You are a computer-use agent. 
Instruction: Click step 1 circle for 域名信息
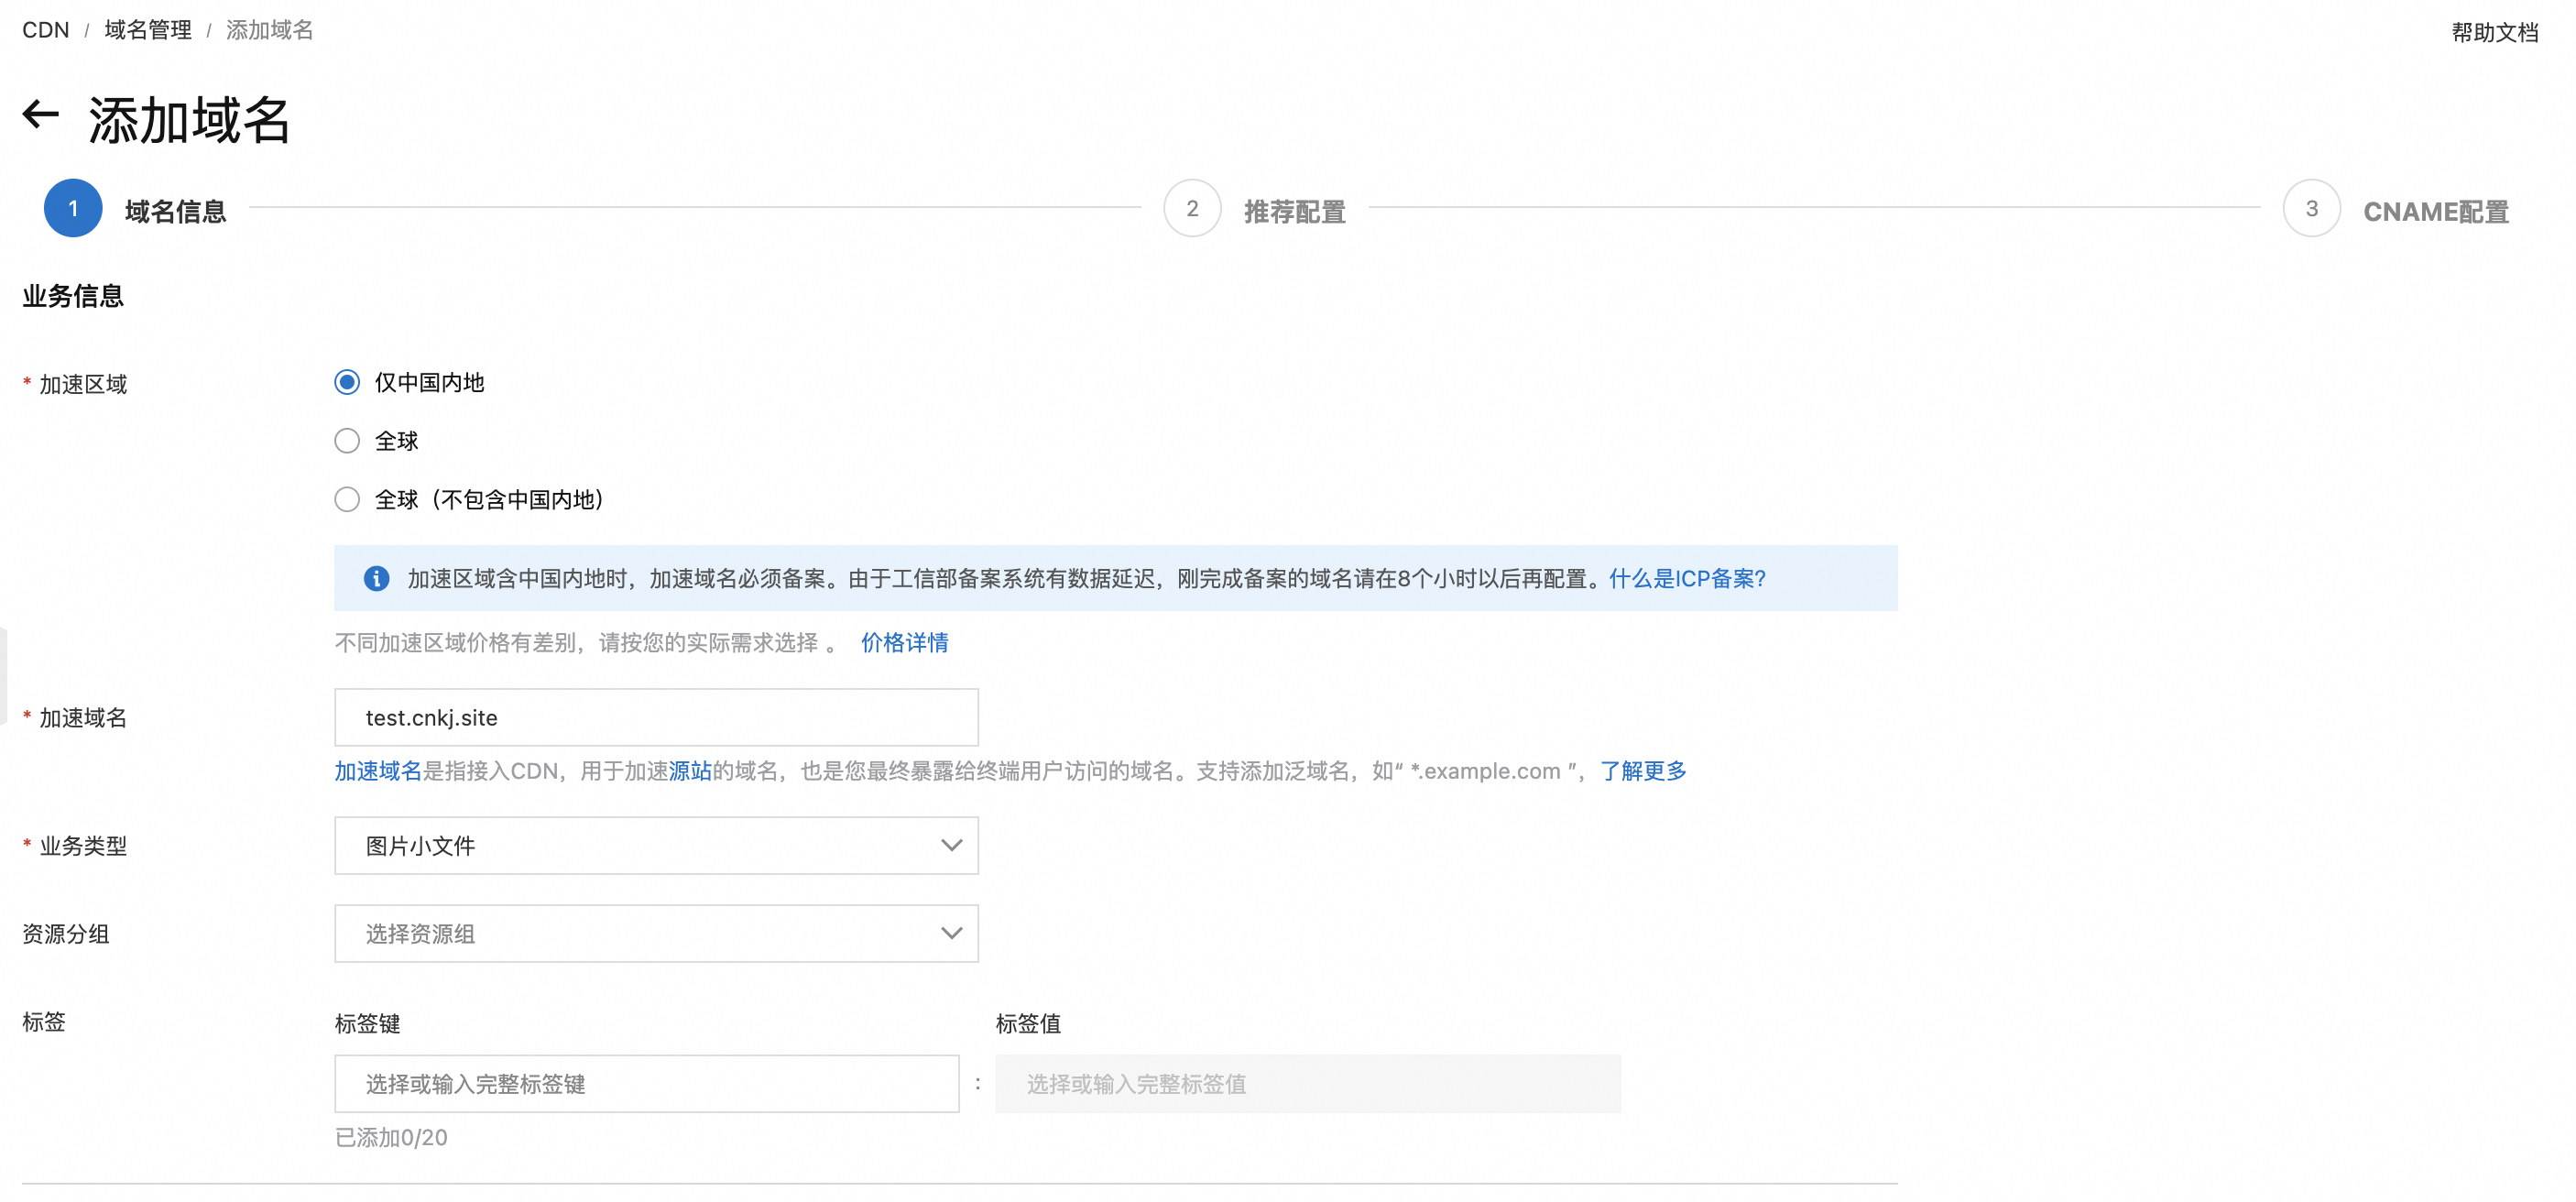73,209
